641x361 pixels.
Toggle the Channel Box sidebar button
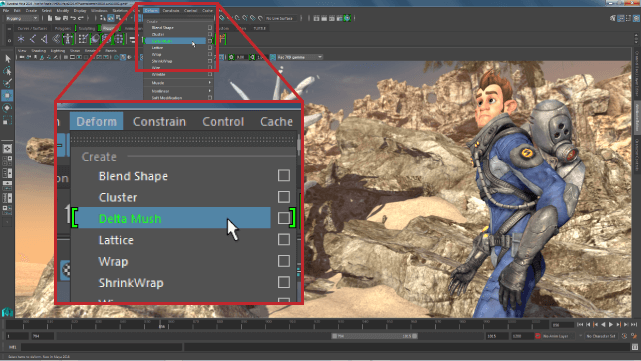pos(636,18)
